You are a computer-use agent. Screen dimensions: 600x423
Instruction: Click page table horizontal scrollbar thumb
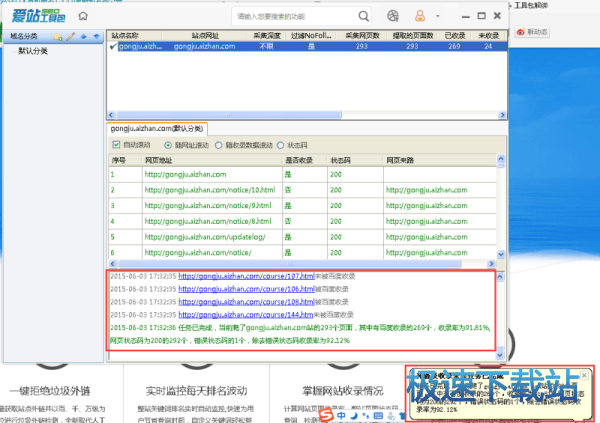click(x=290, y=264)
